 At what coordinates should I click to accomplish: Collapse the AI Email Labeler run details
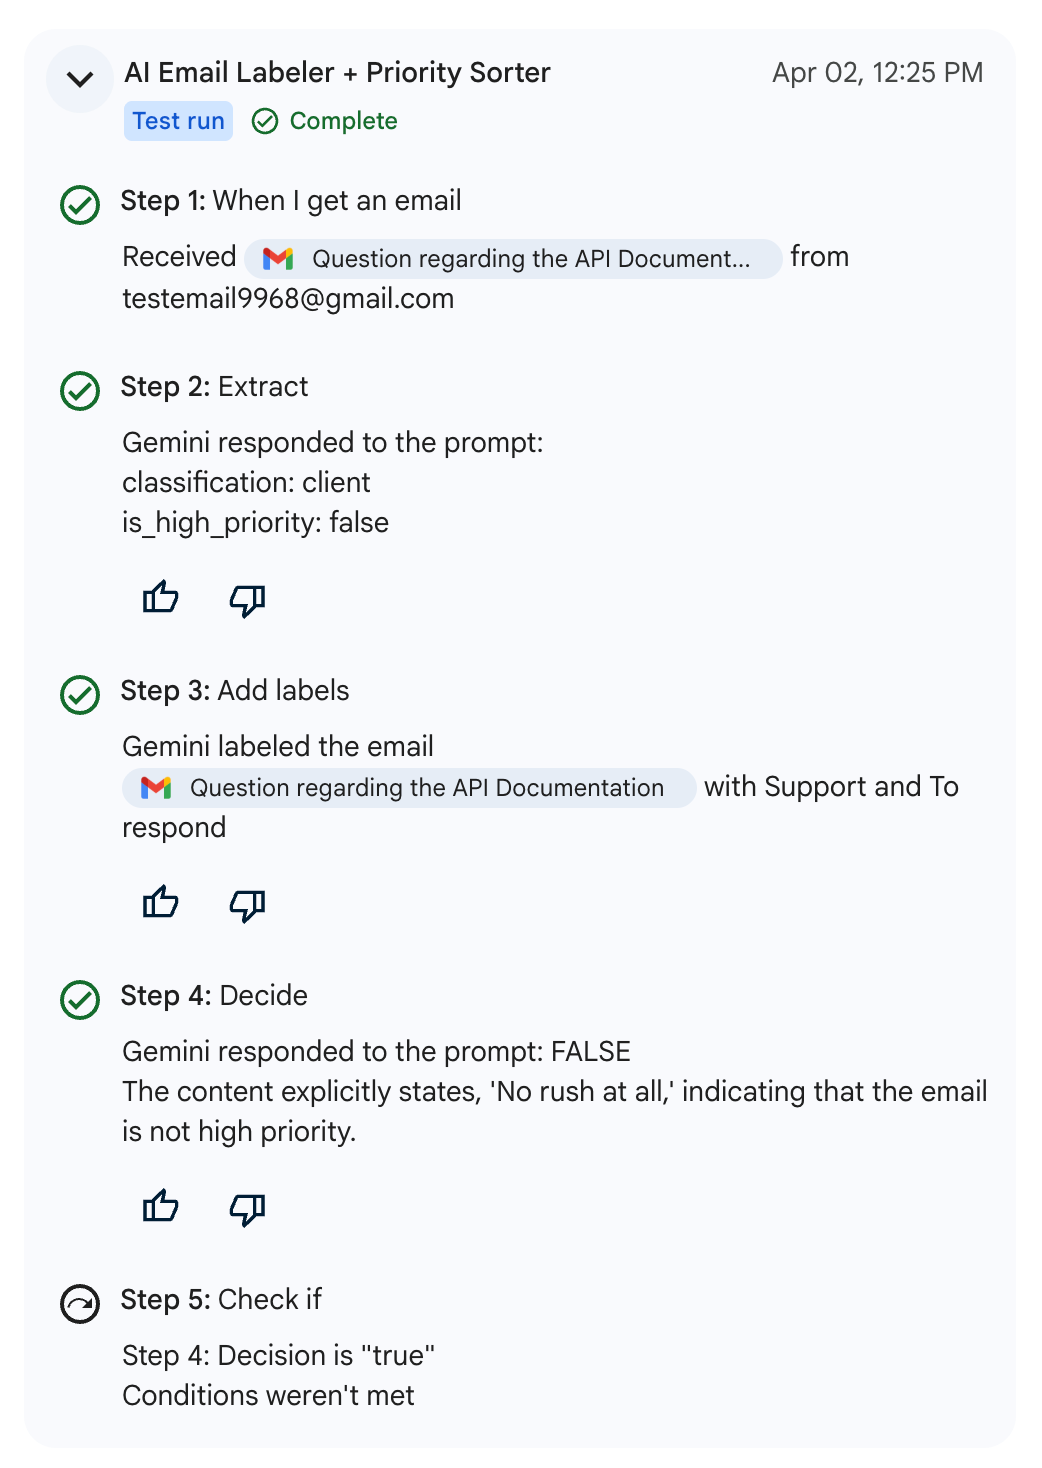[x=80, y=79]
